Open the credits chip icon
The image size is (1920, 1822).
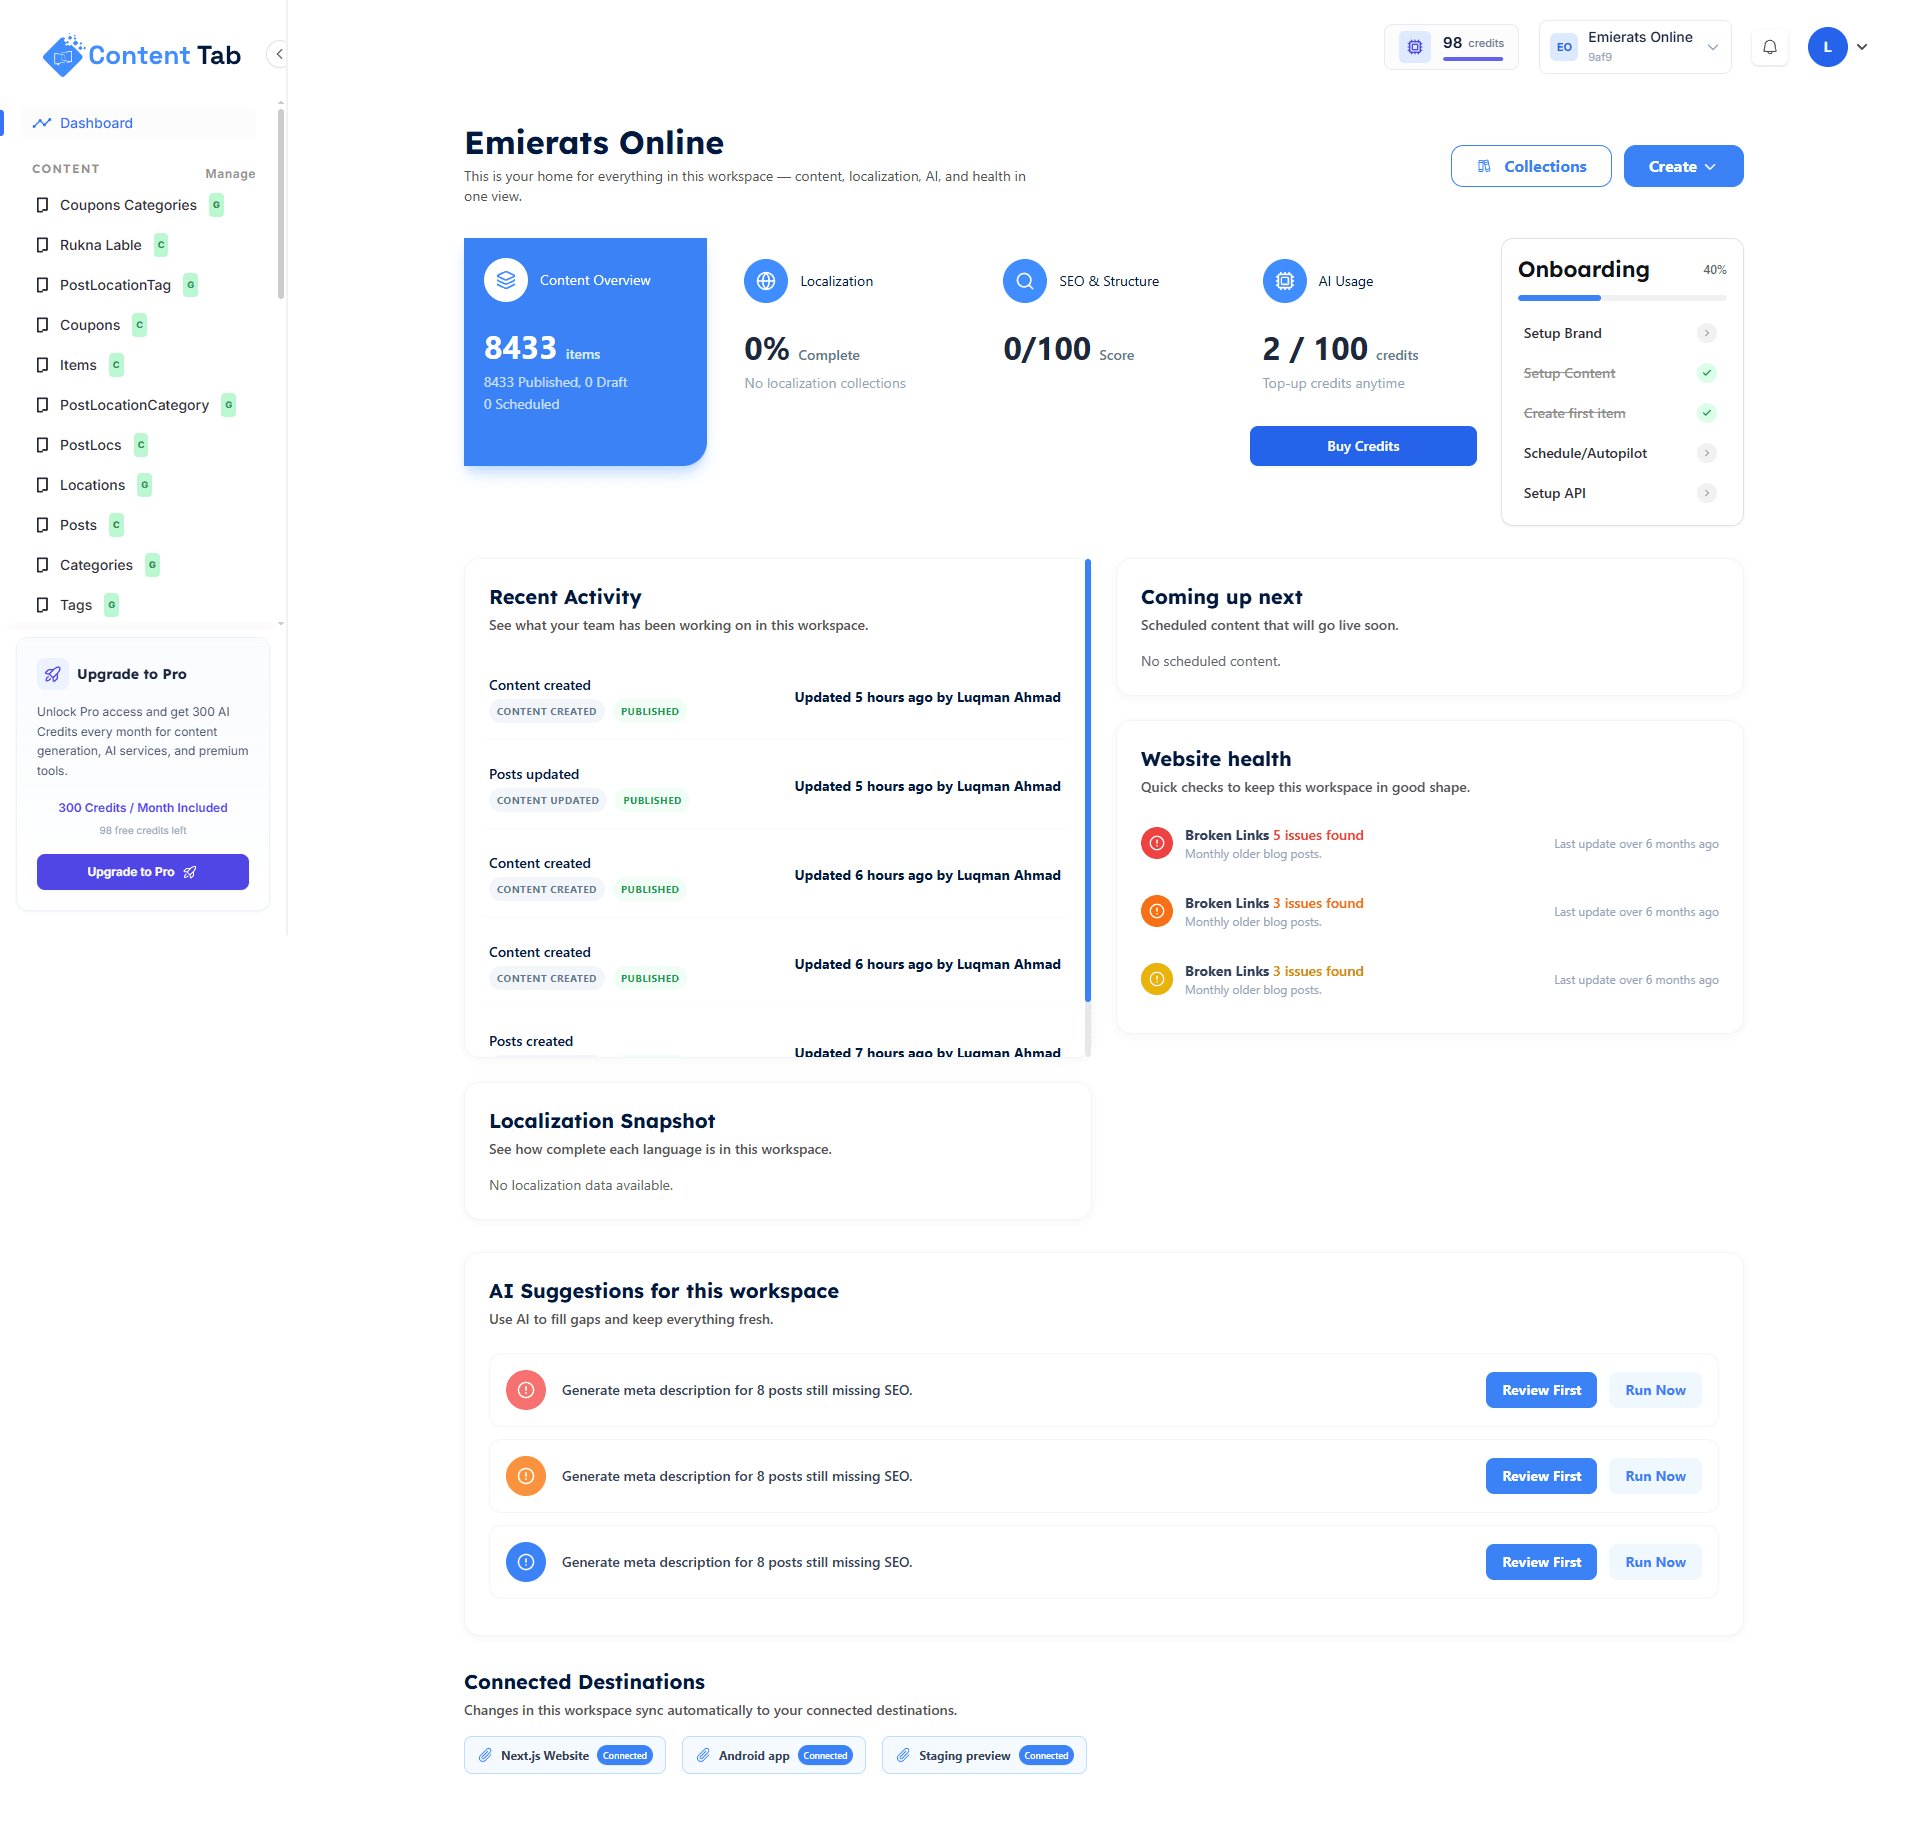(x=1414, y=47)
